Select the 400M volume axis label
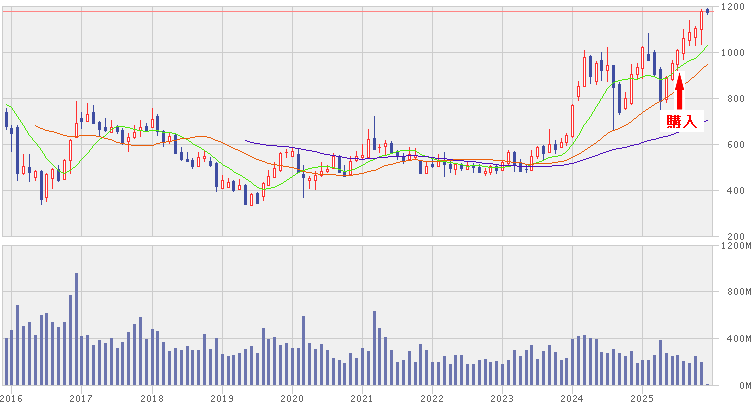This screenshot has width=755, height=408. [x=735, y=339]
